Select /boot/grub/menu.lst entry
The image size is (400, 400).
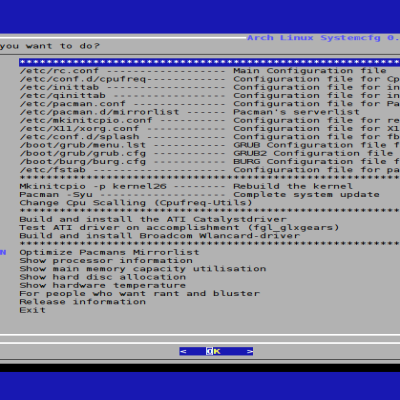click(209, 145)
